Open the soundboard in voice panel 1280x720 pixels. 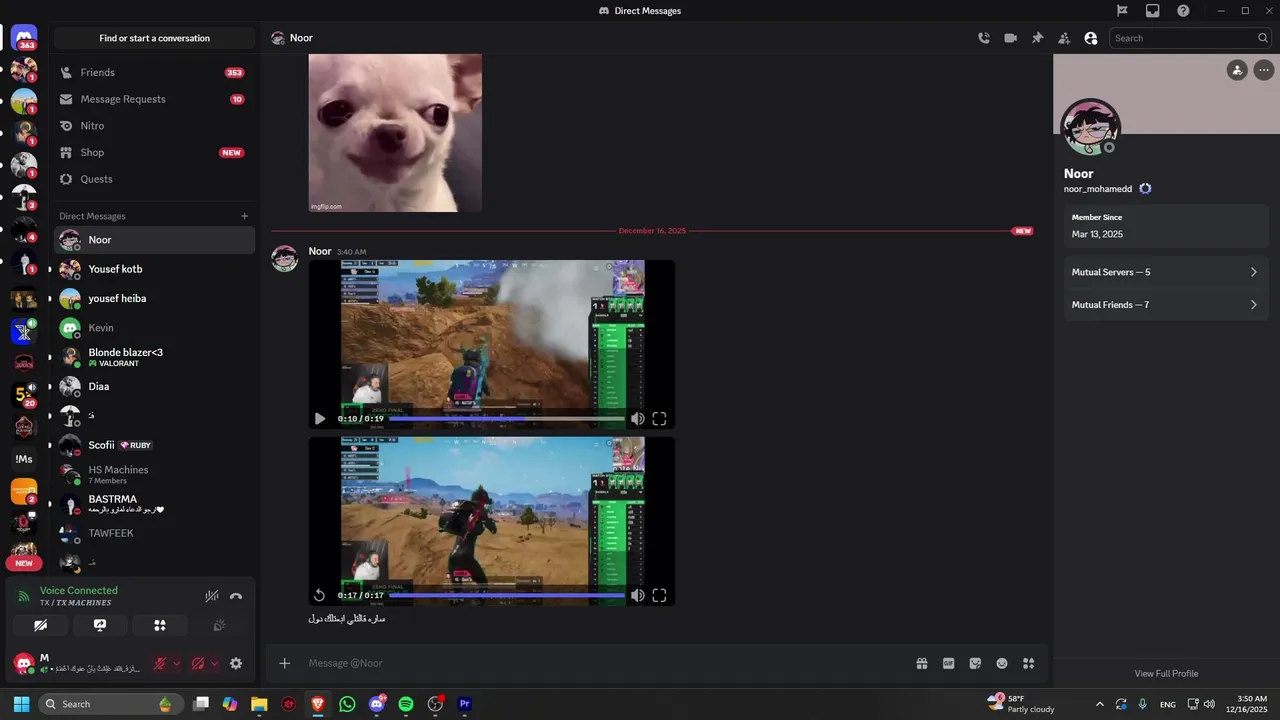pyautogui.click(x=219, y=625)
